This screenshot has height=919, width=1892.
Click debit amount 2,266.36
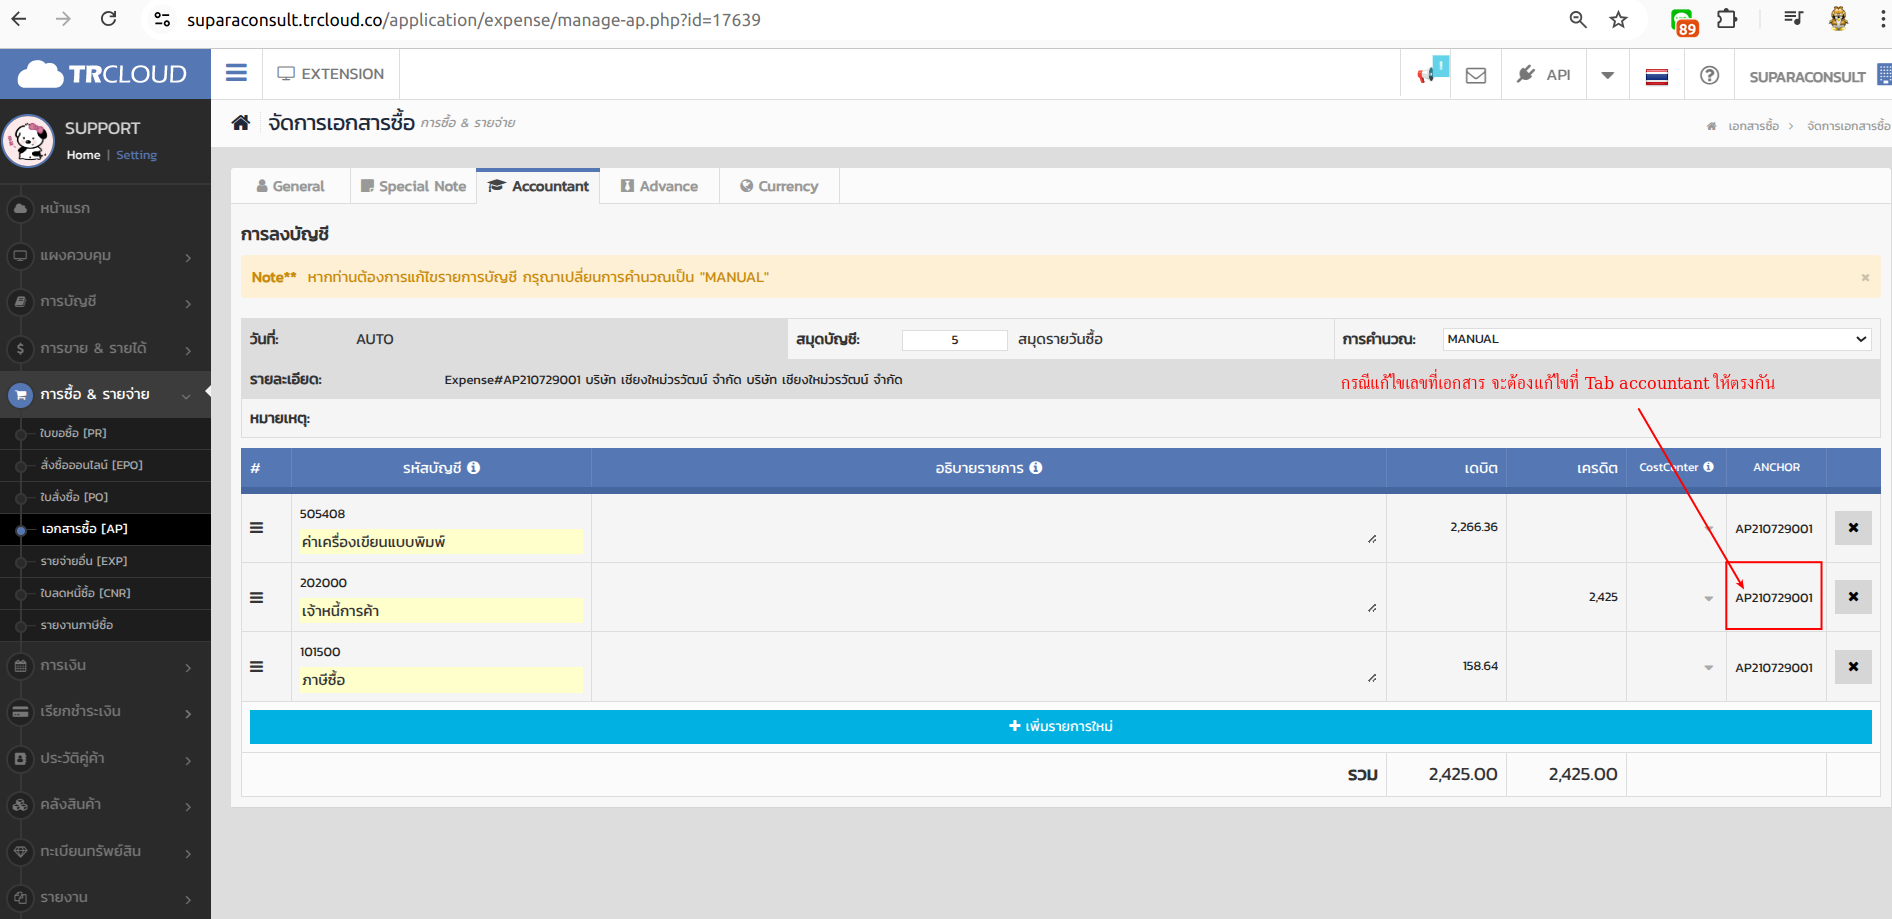[1474, 527]
